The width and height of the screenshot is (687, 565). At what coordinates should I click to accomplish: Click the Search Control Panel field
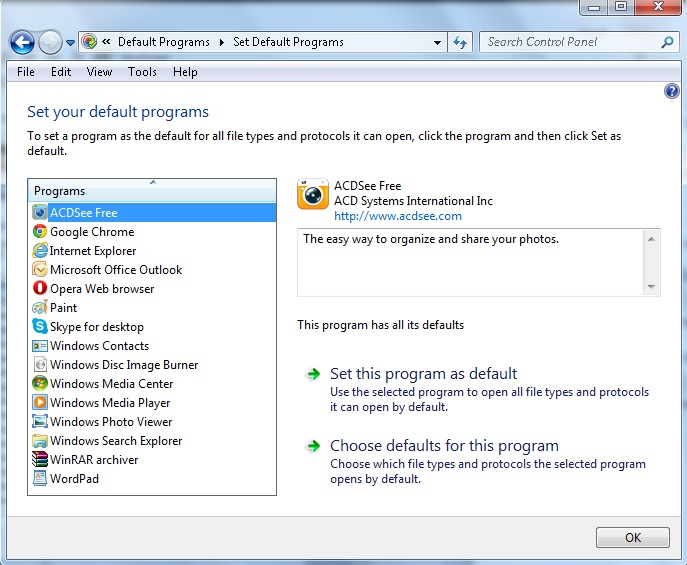570,42
